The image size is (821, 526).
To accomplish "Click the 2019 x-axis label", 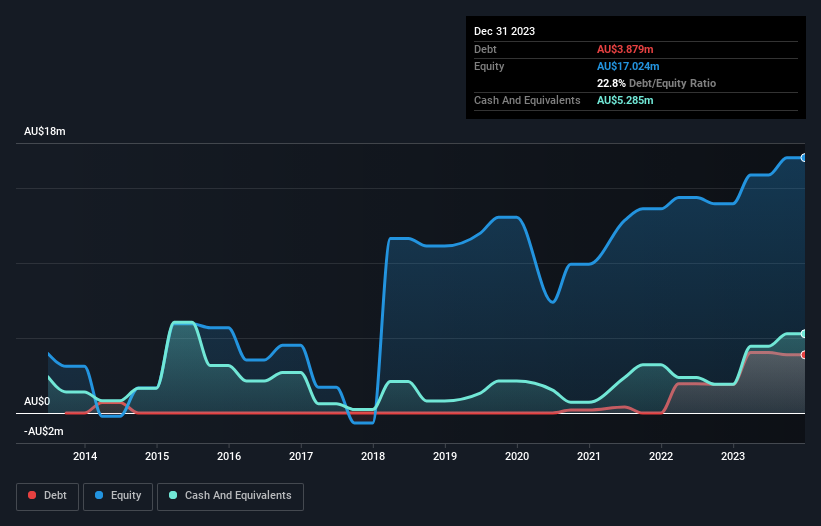I will 445,456.
